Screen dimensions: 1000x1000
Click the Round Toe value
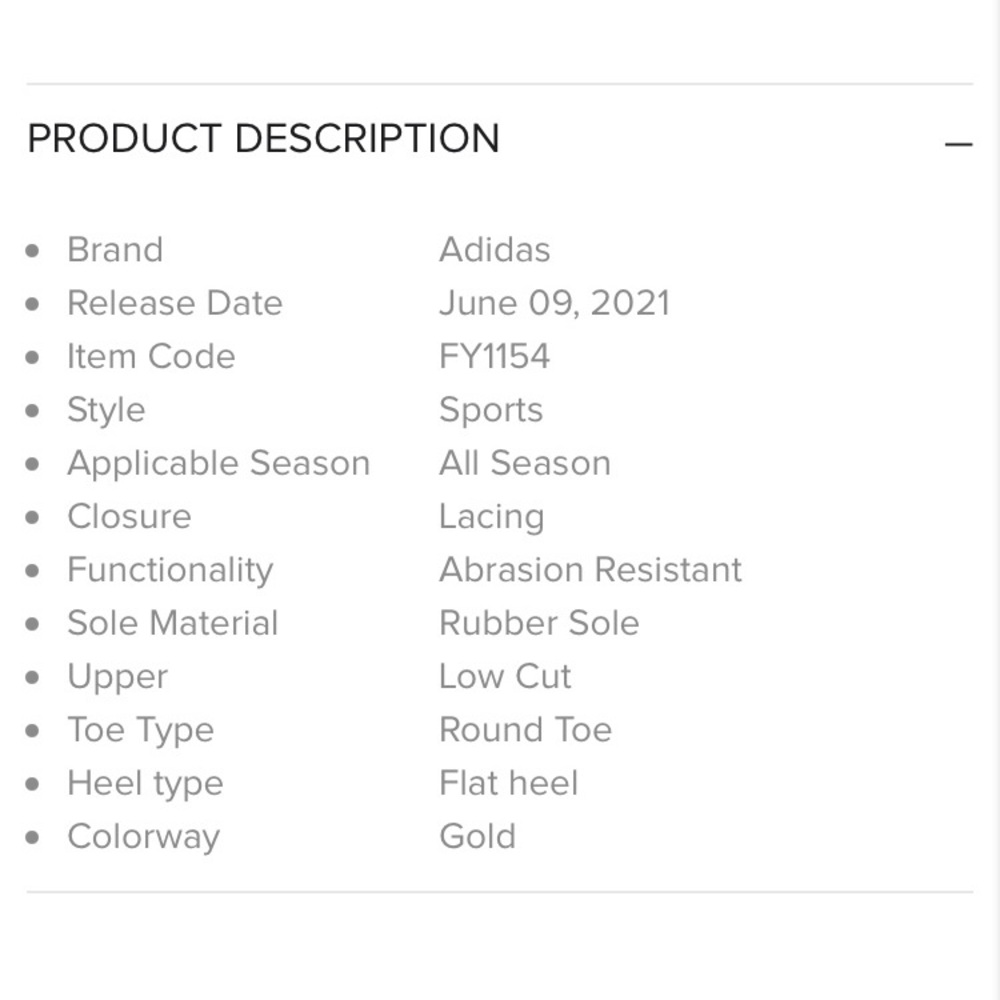(x=525, y=730)
